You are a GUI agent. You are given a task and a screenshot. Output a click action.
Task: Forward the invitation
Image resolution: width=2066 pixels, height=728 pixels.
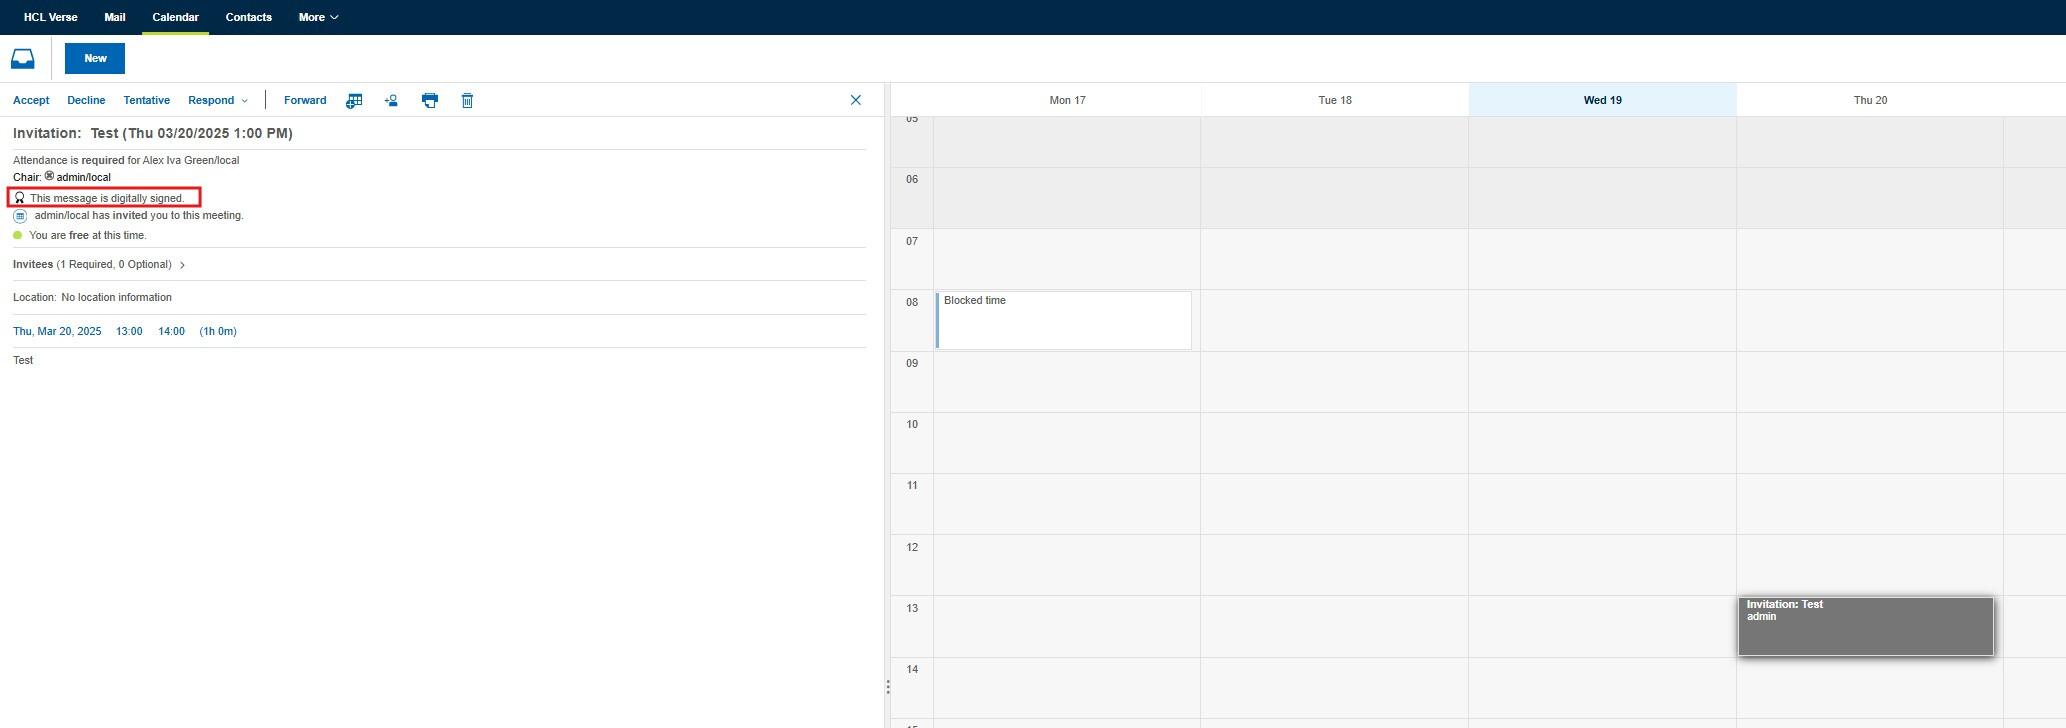[305, 100]
